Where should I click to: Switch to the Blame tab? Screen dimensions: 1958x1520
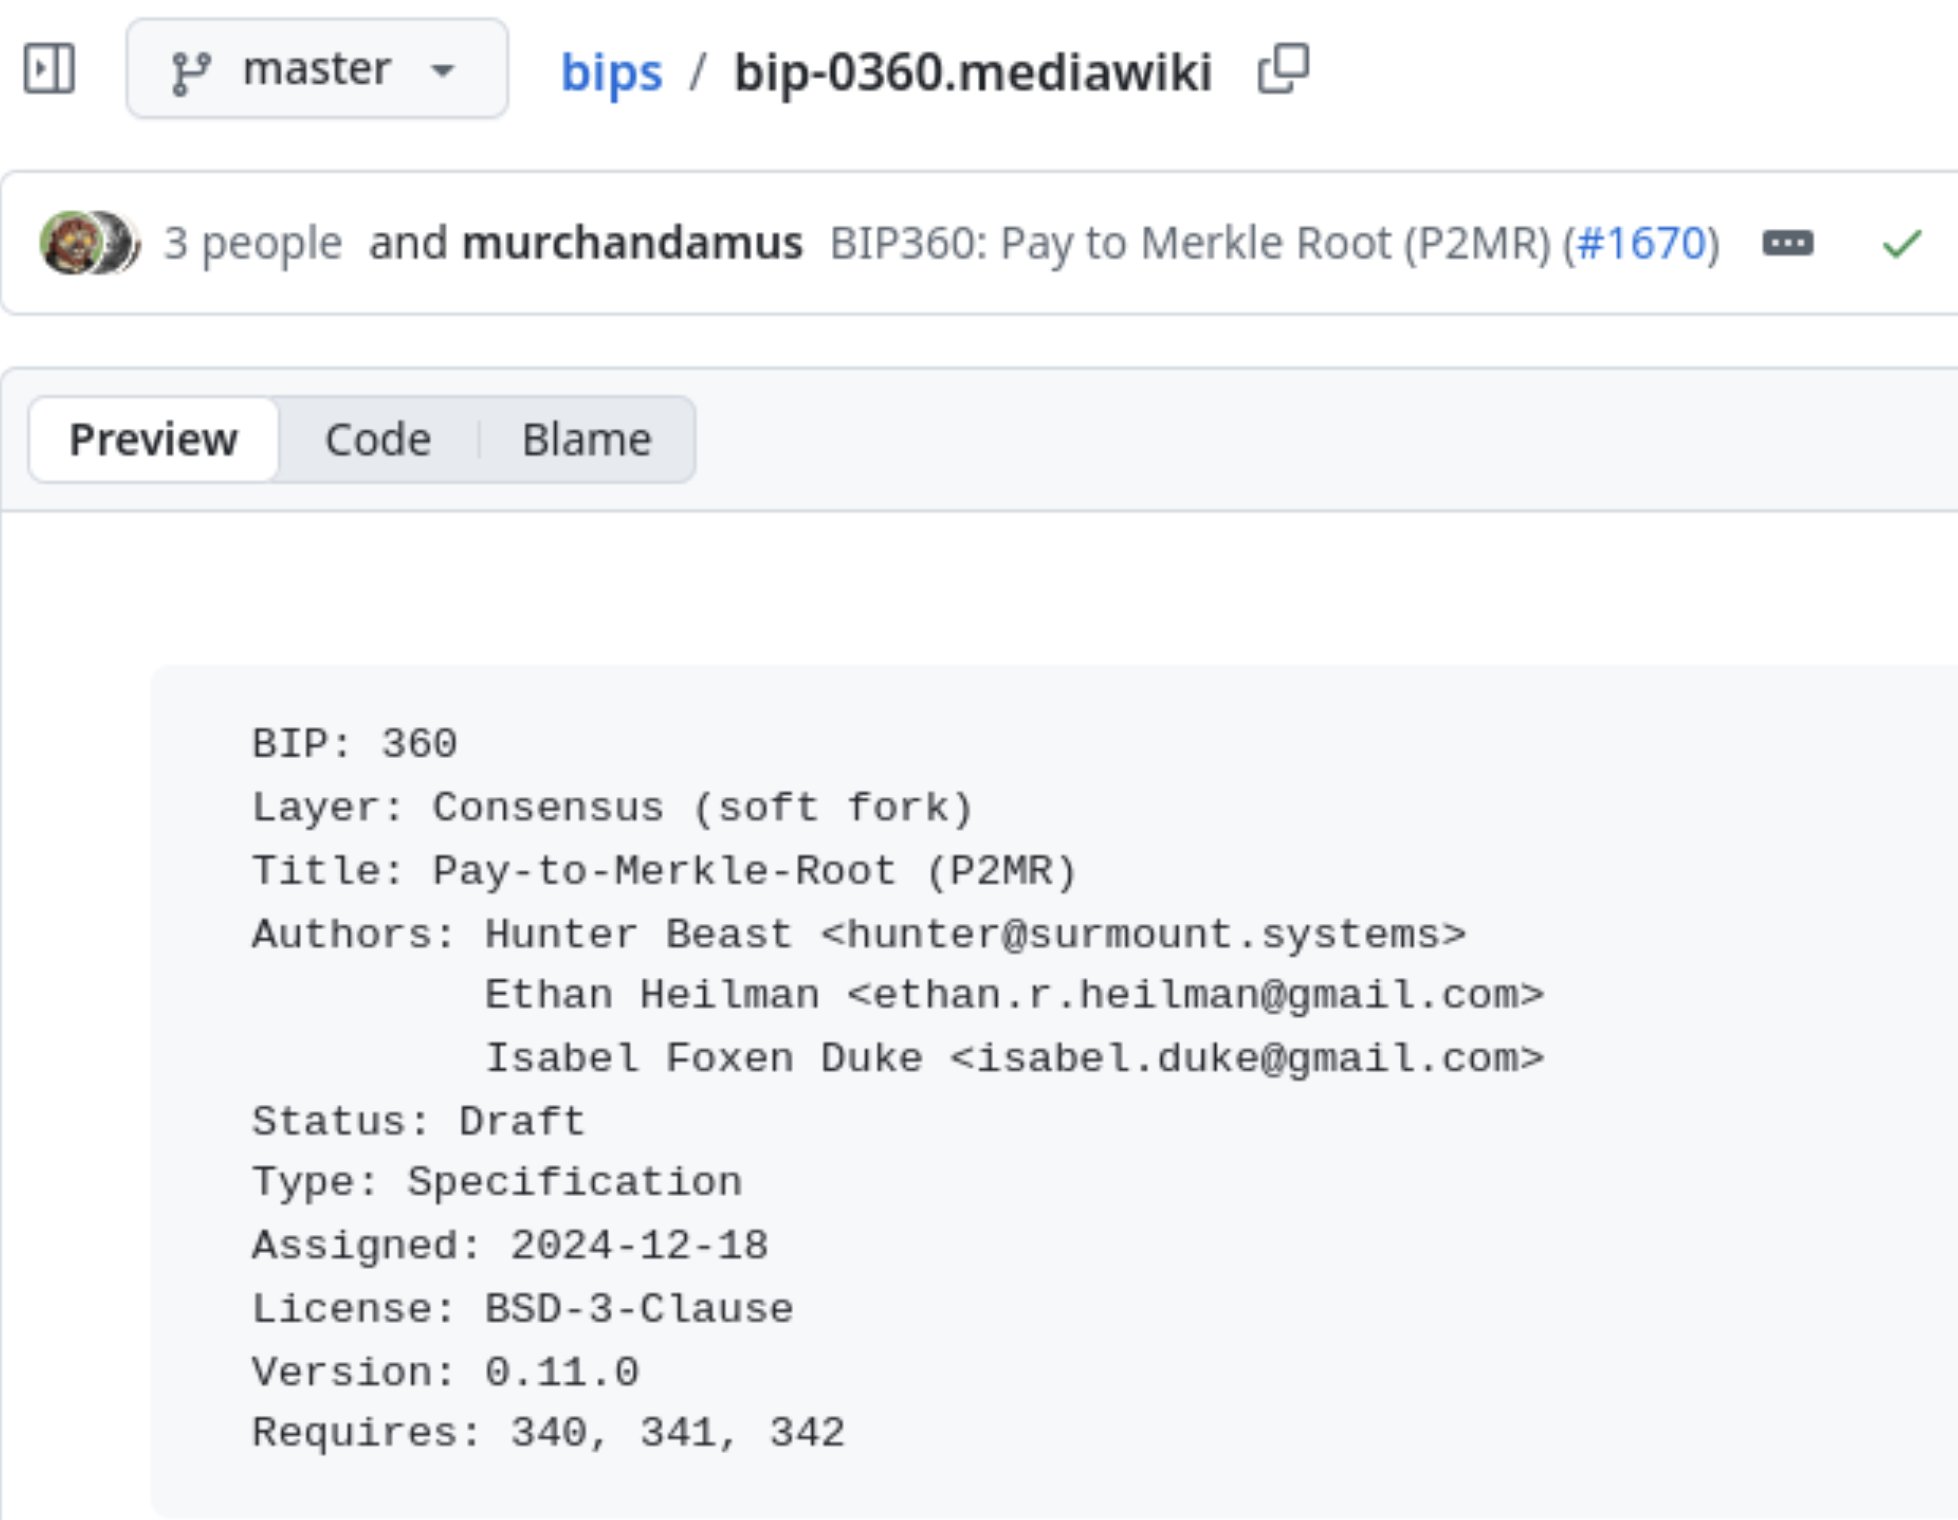[x=586, y=439]
